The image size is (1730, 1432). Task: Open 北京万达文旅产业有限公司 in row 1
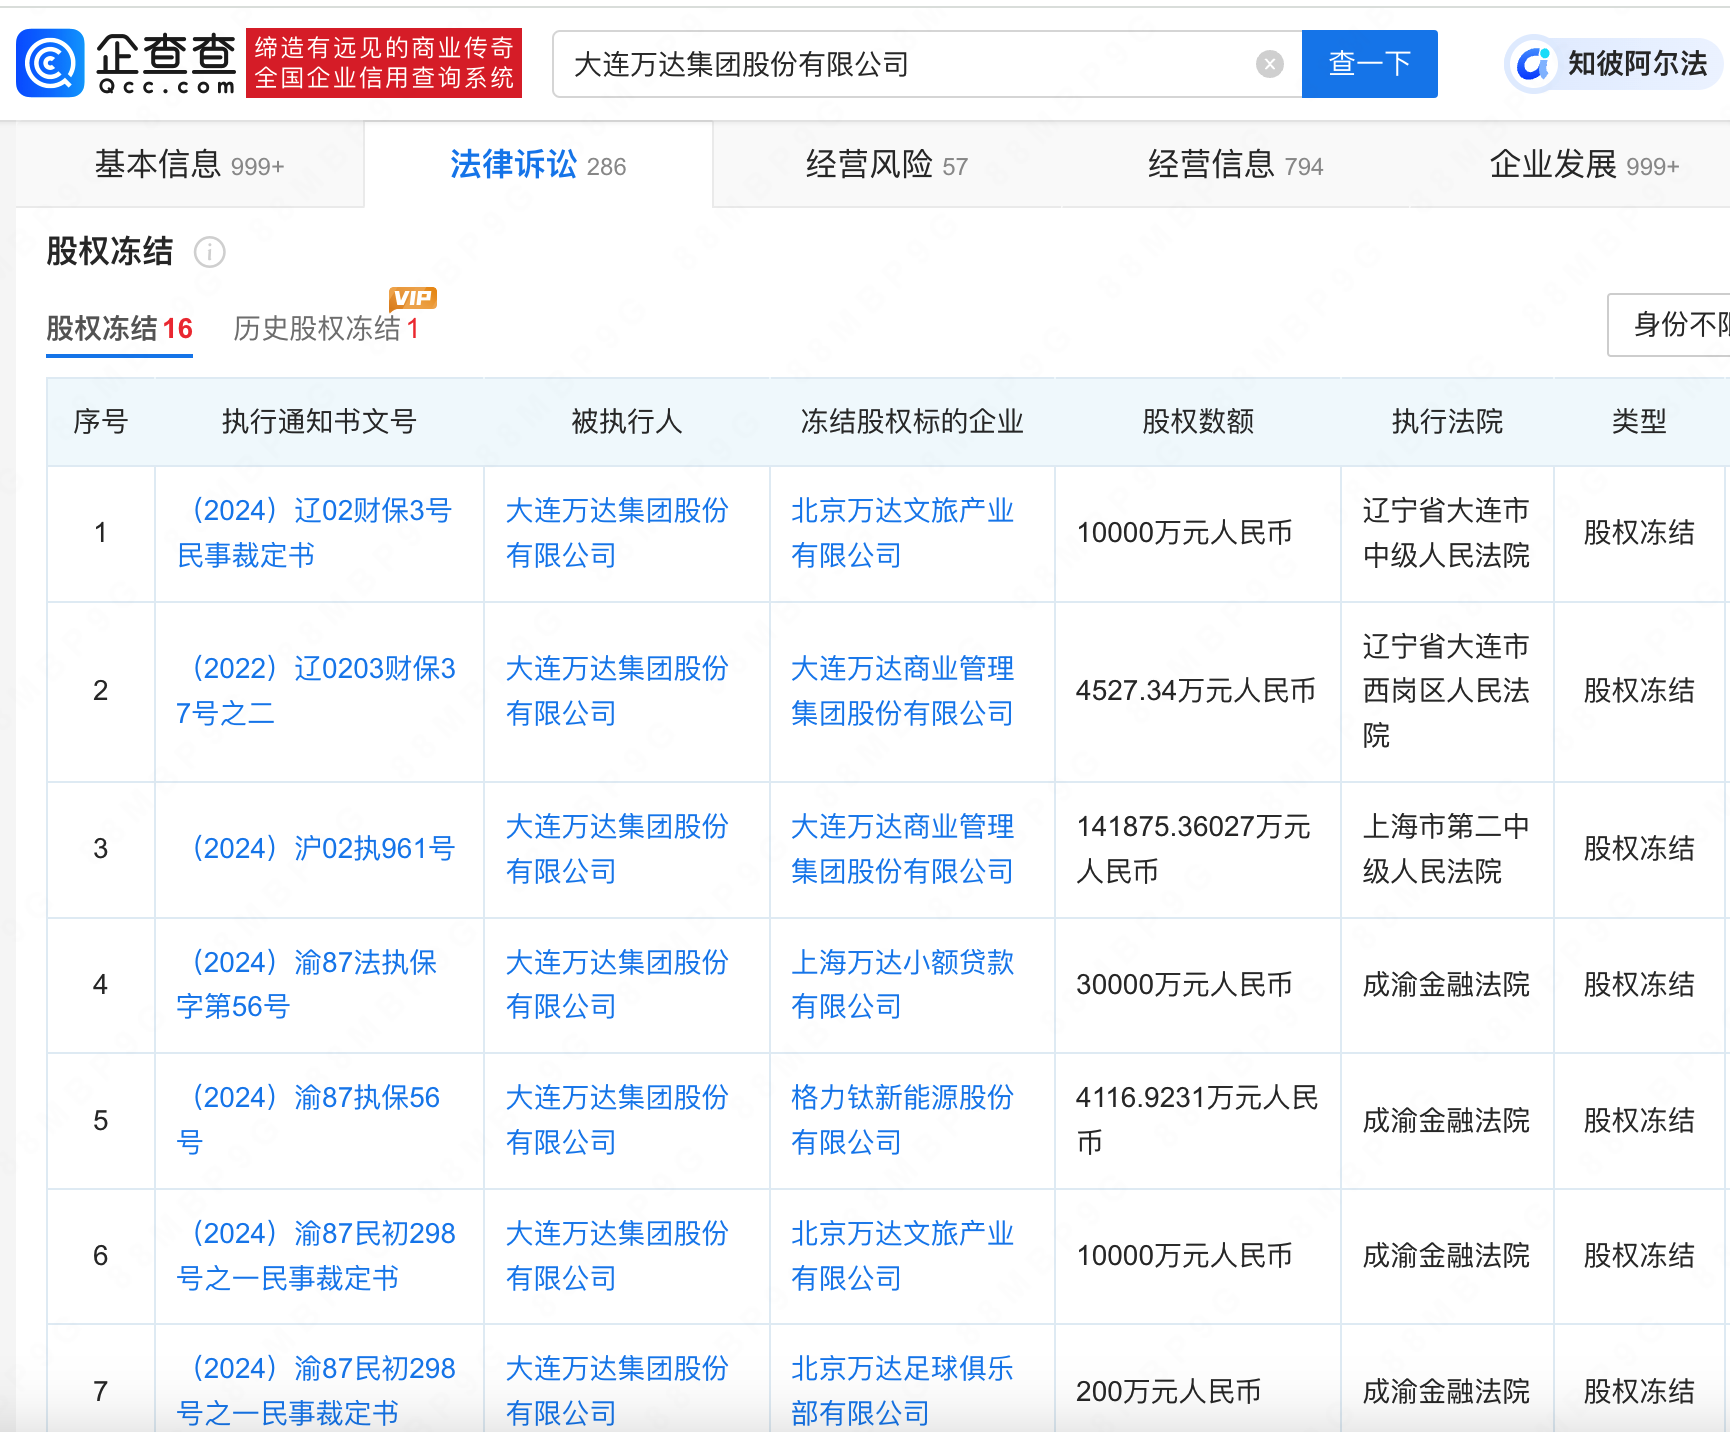[902, 533]
